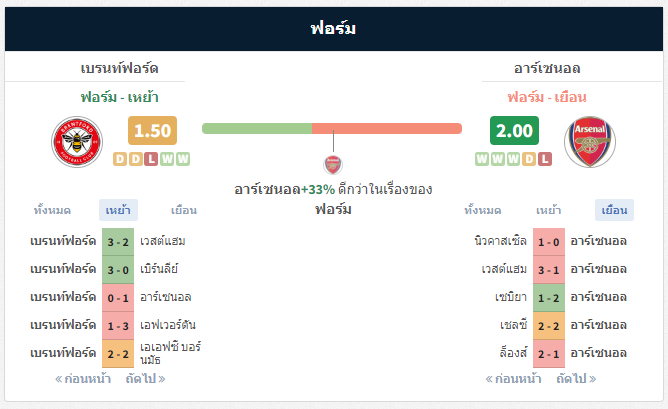Viewport: 668px width, 409px height.
Task: Click the Brentford 1.50 form rating badge
Action: click(x=153, y=130)
